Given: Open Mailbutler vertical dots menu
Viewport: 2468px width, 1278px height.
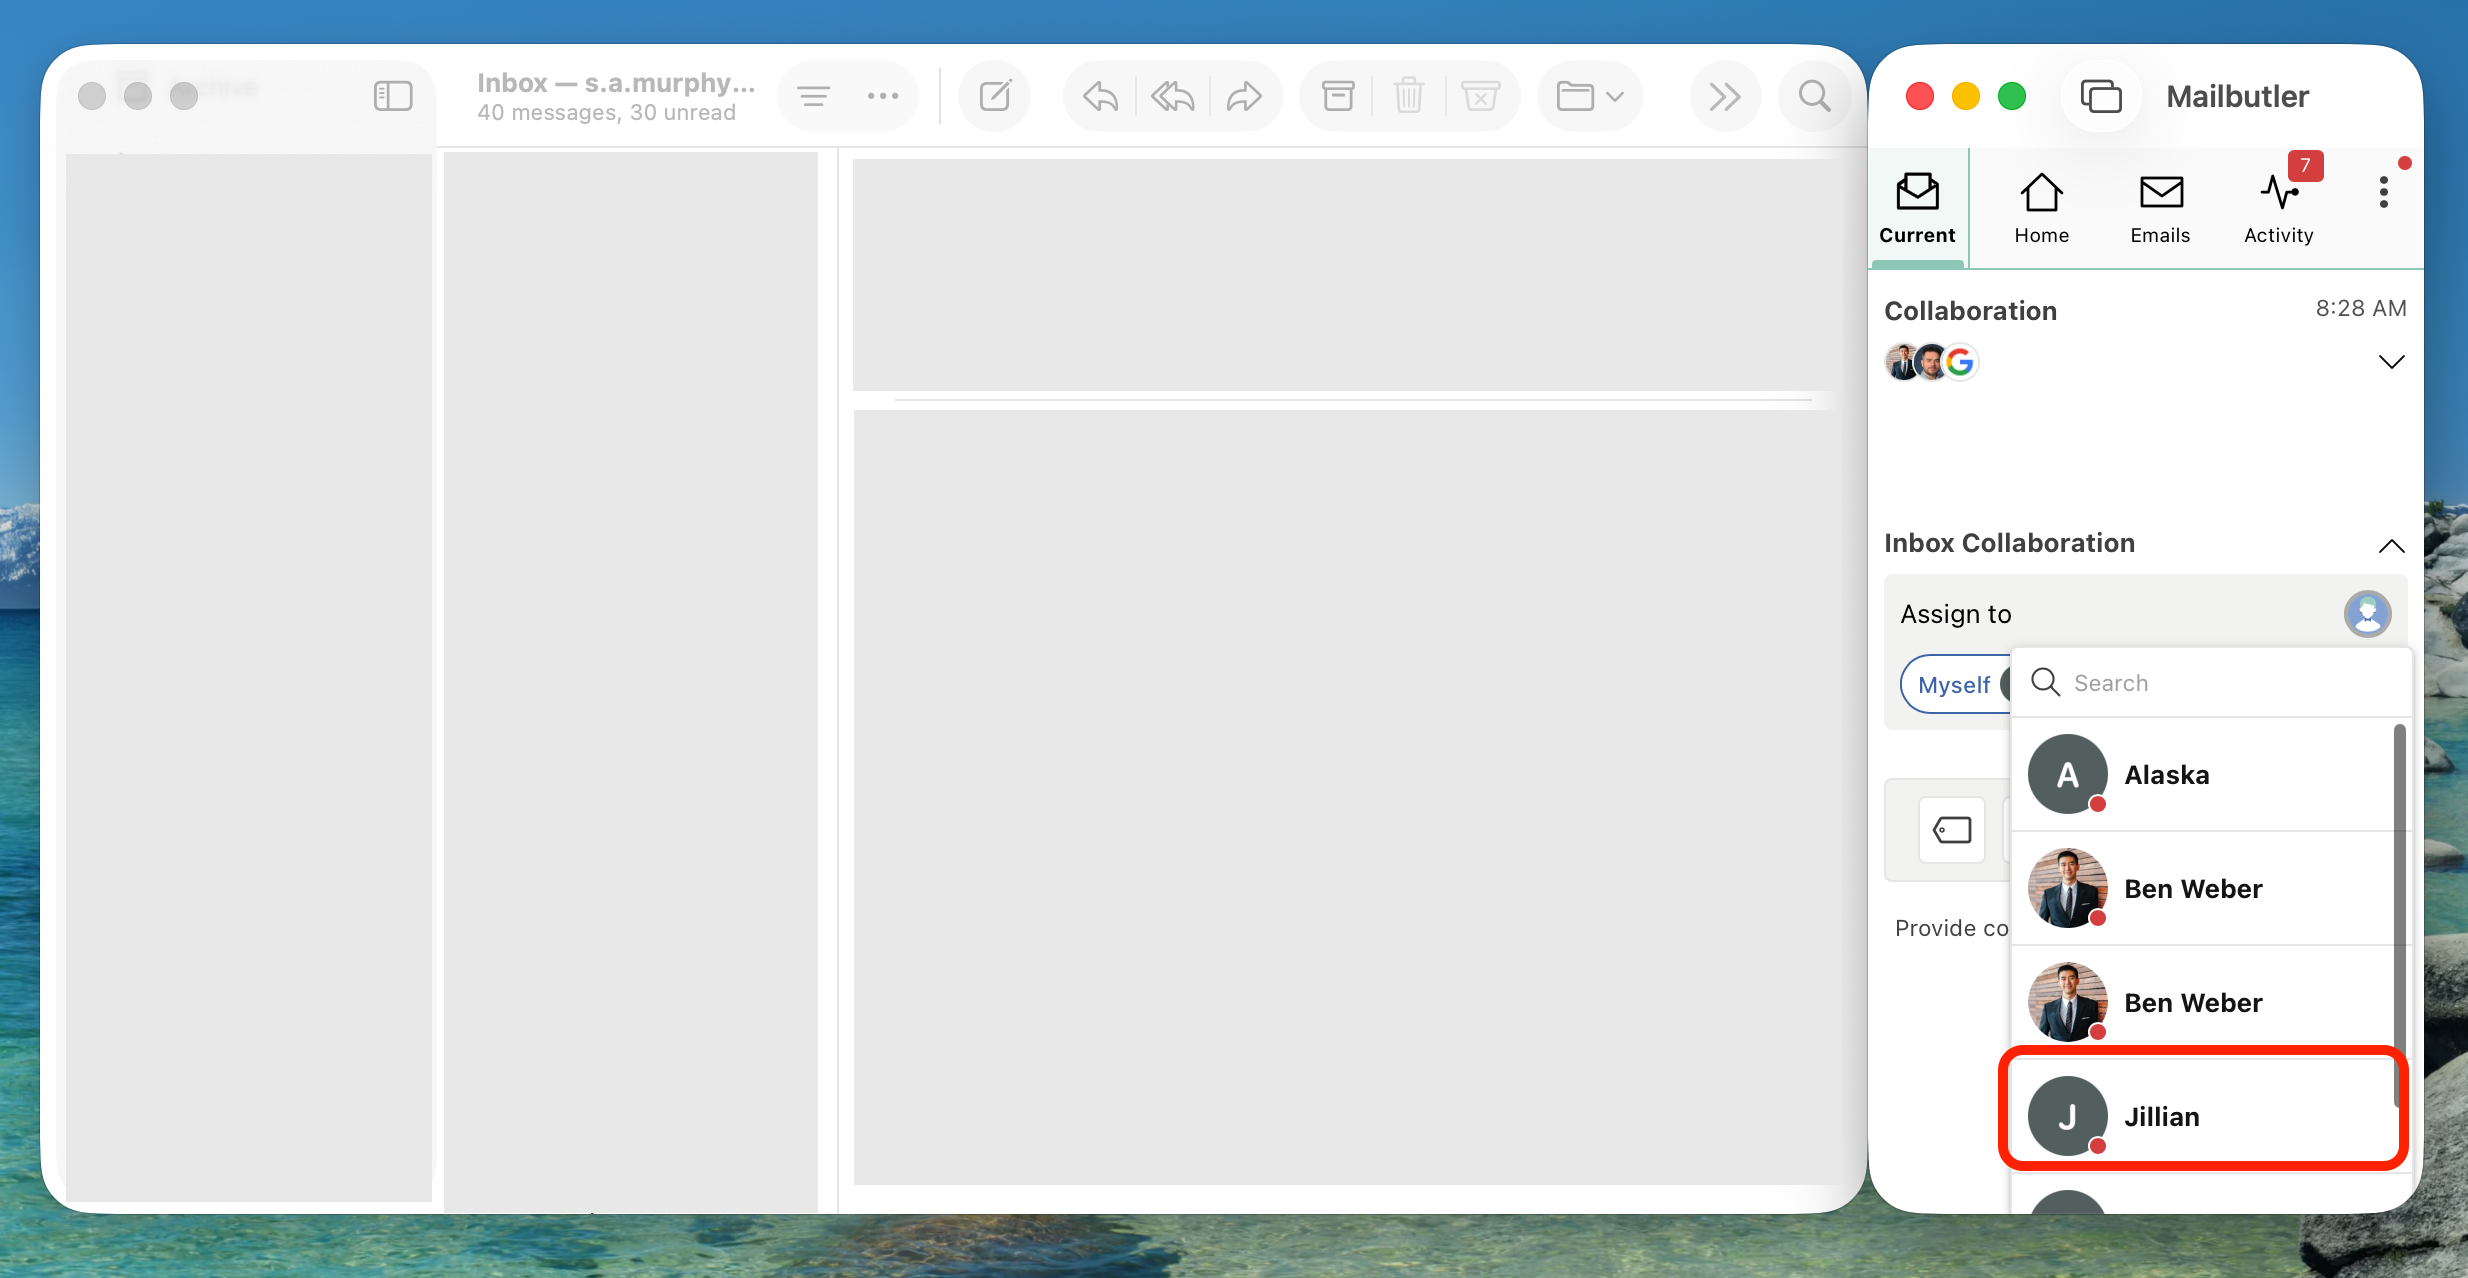Looking at the screenshot, I should coord(2384,192).
